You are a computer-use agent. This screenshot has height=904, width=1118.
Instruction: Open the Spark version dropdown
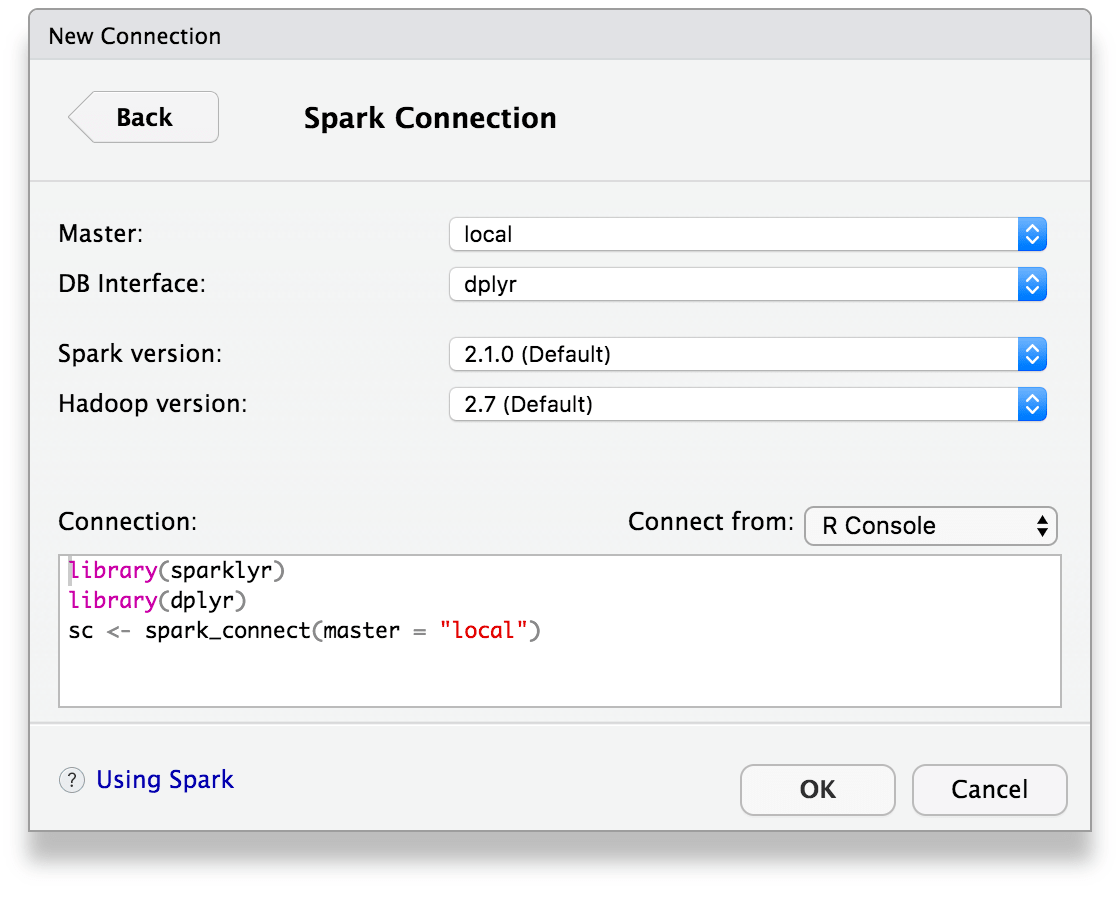point(700,354)
